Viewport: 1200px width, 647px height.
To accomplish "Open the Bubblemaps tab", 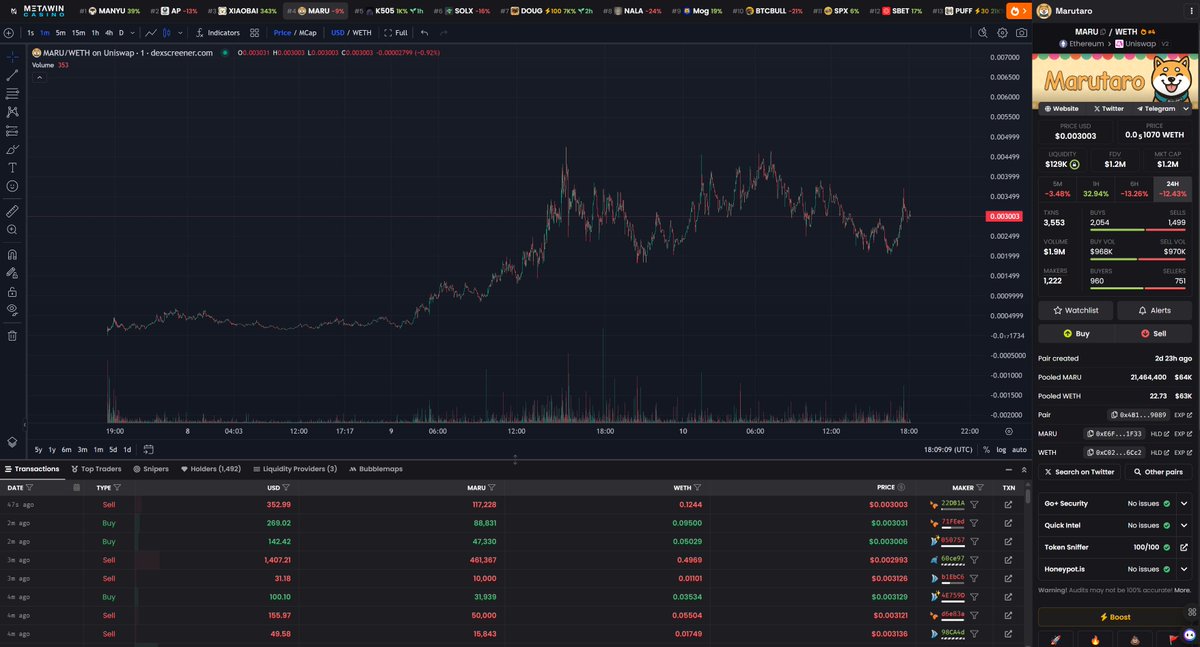I will [x=375, y=468].
